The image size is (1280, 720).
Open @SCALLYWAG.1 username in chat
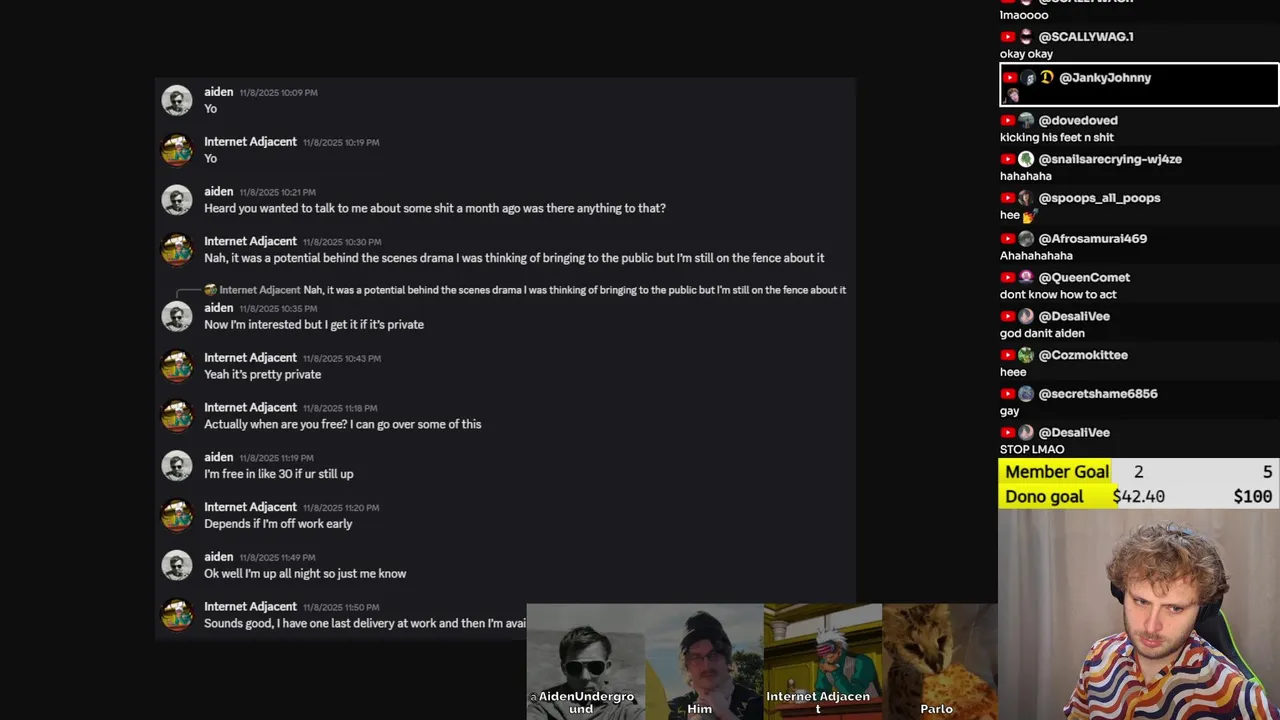[1086, 37]
